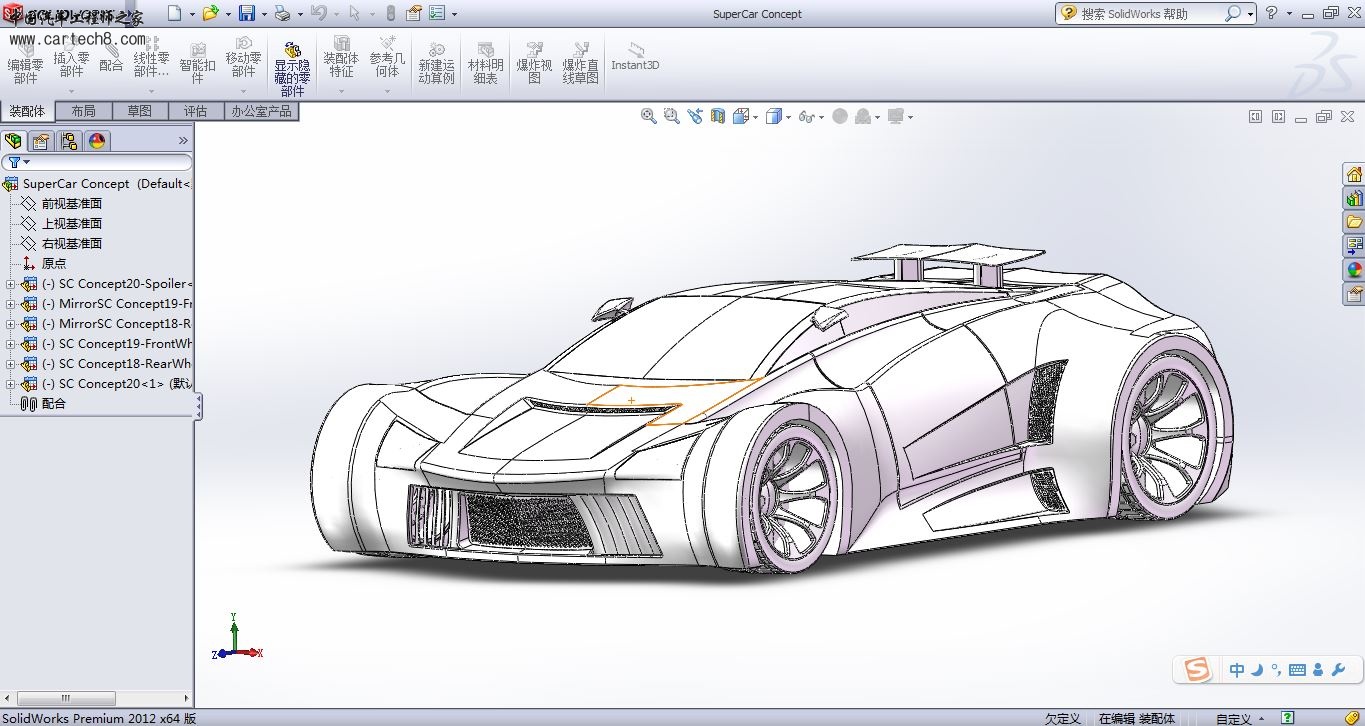Open the PropertyManager panel tab icon

(41, 141)
